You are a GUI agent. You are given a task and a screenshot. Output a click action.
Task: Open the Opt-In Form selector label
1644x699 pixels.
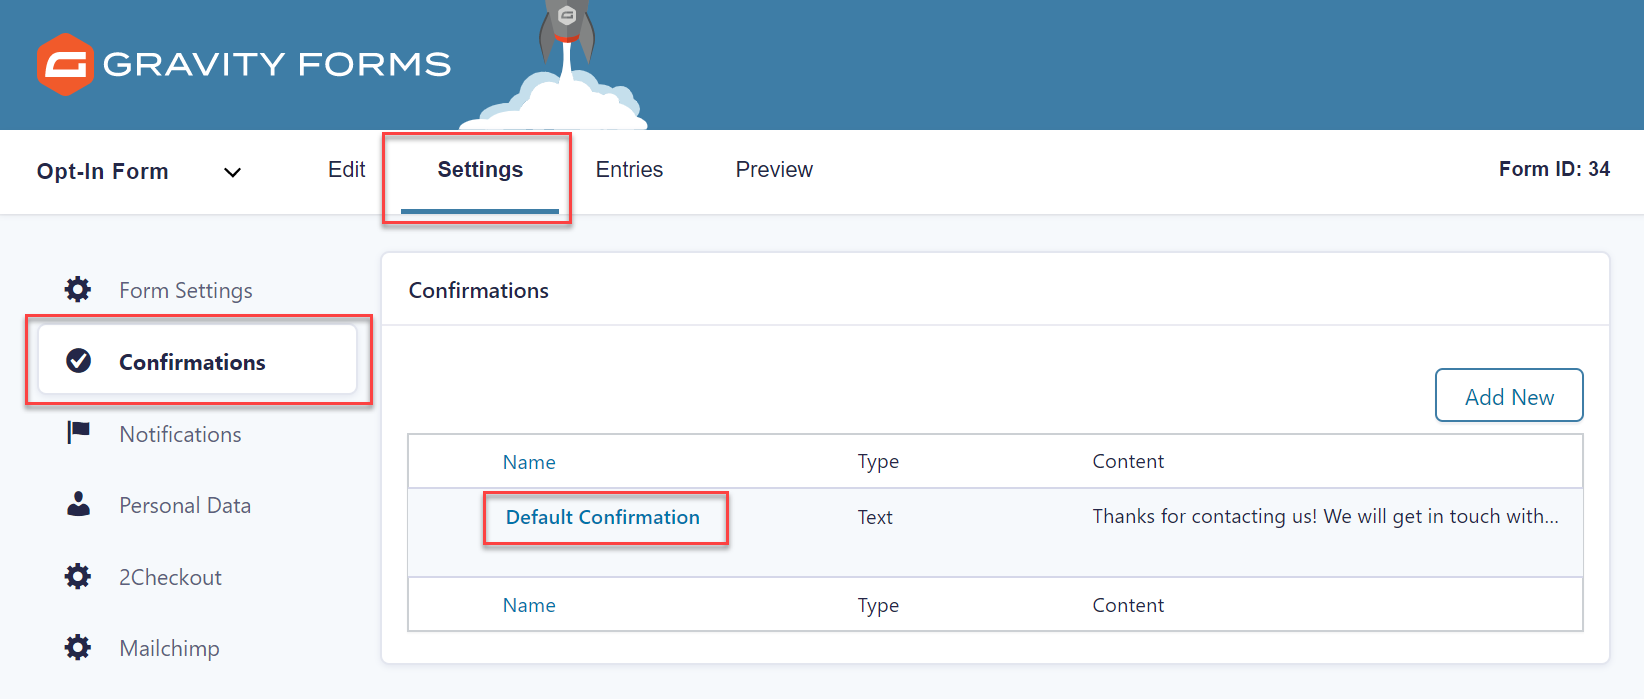coord(103,171)
